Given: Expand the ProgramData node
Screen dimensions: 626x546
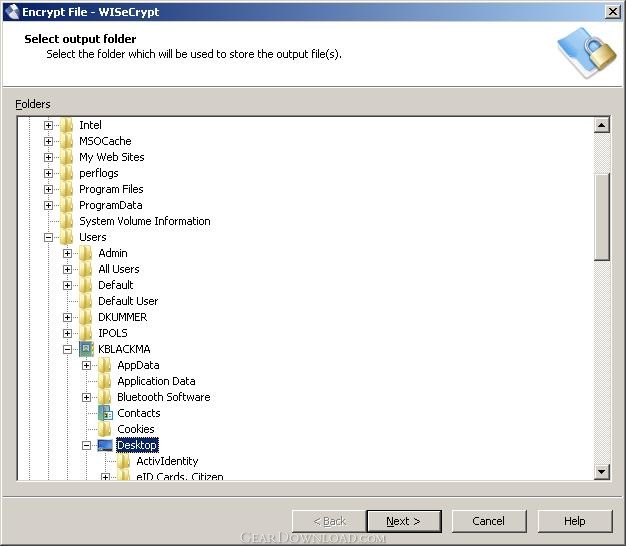Looking at the screenshot, I should pos(48,205).
